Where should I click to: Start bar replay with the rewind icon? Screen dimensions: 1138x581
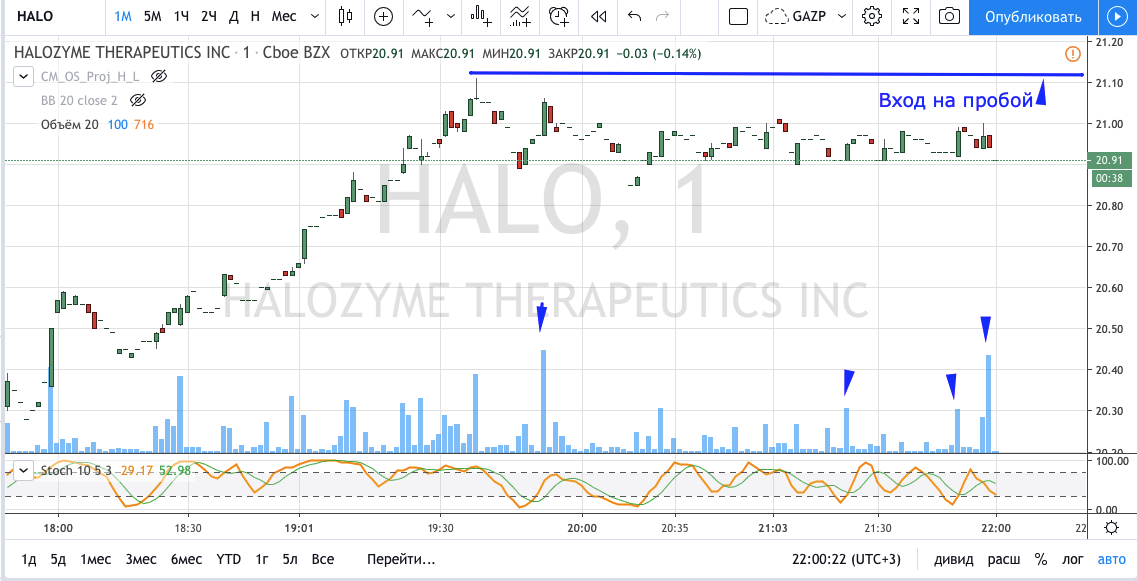click(x=598, y=16)
